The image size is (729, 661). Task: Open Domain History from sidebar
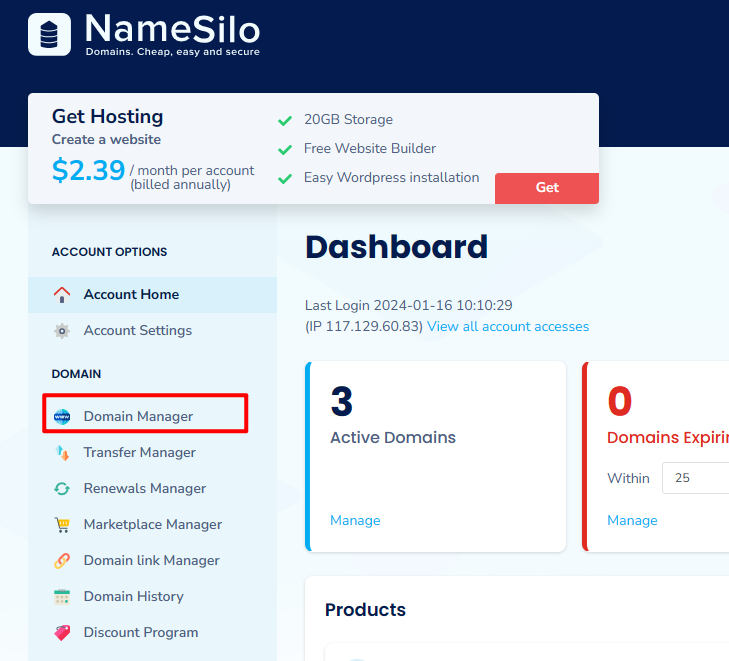click(133, 597)
